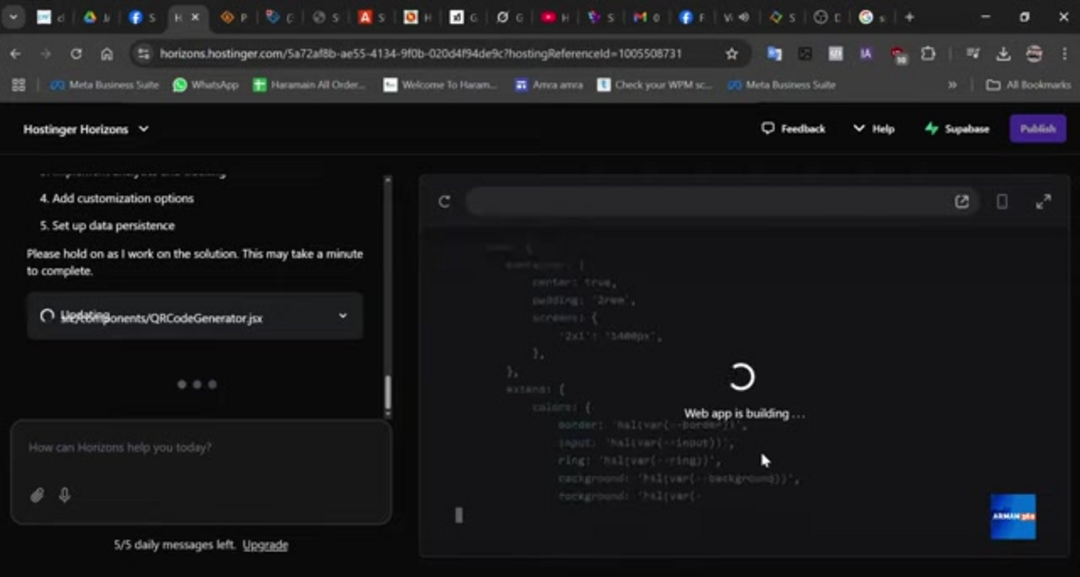
Task: Bookmark this page with the star icon
Action: pyautogui.click(x=731, y=53)
